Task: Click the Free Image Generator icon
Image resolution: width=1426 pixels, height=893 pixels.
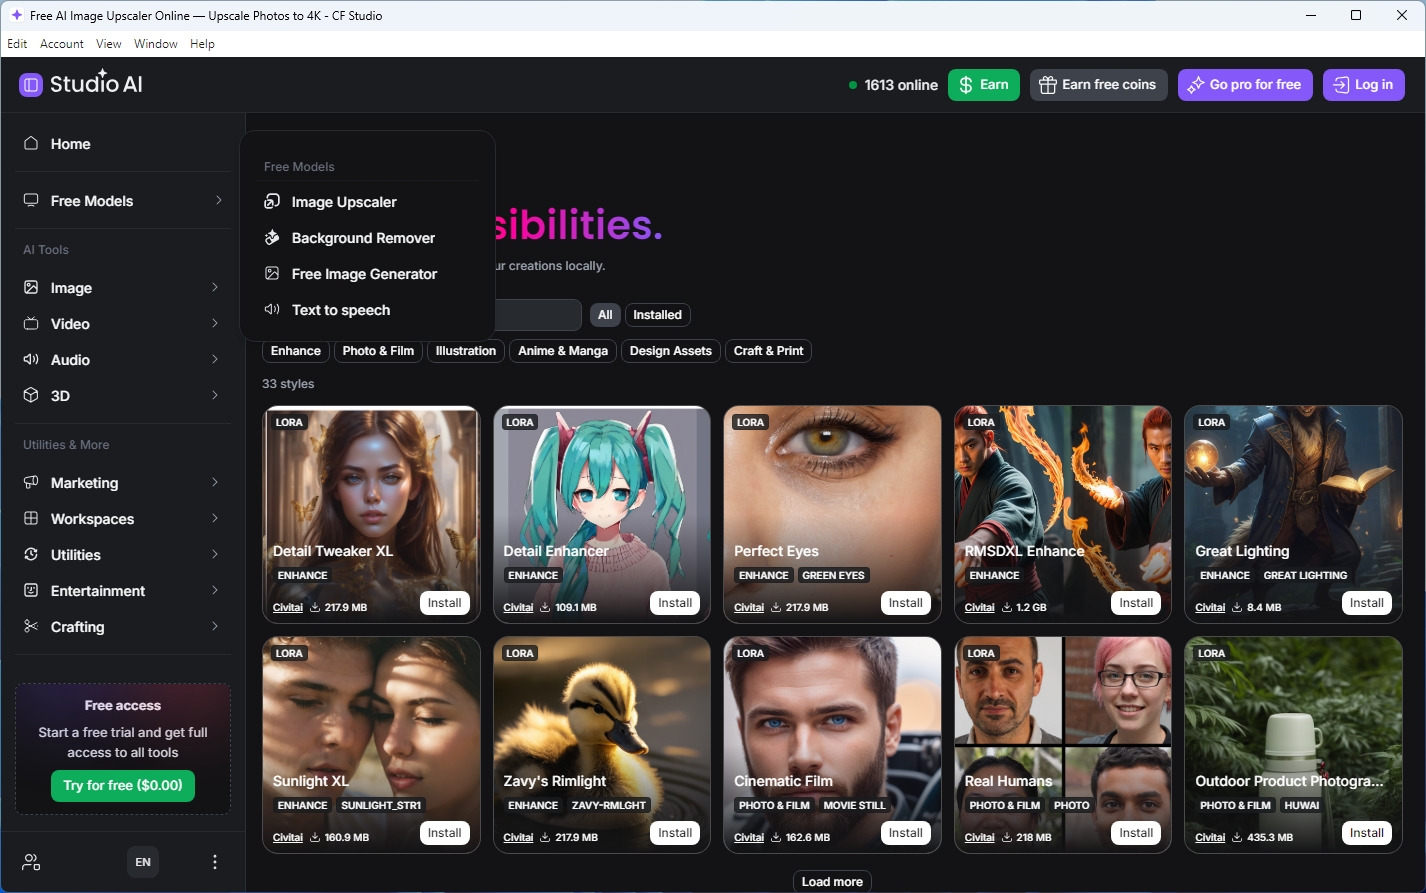Action: pos(272,273)
